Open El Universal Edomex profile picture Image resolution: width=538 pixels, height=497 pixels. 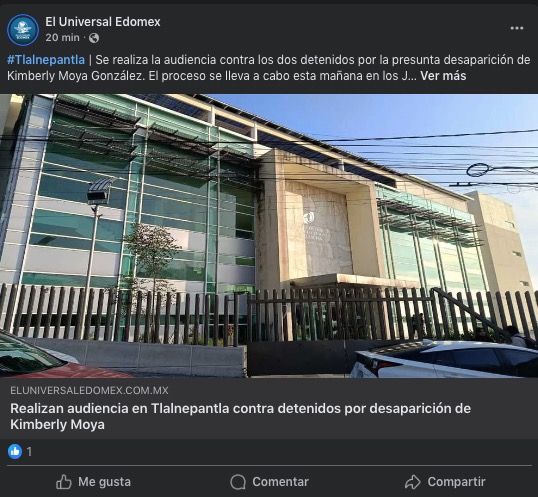click(23, 30)
